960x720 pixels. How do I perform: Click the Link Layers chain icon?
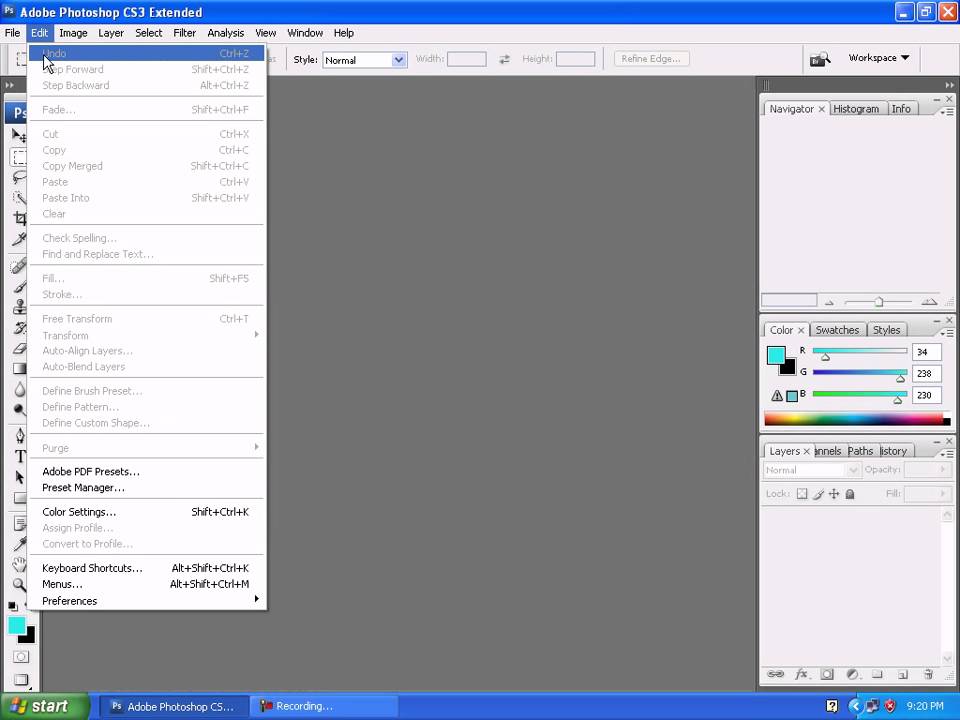tap(775, 674)
